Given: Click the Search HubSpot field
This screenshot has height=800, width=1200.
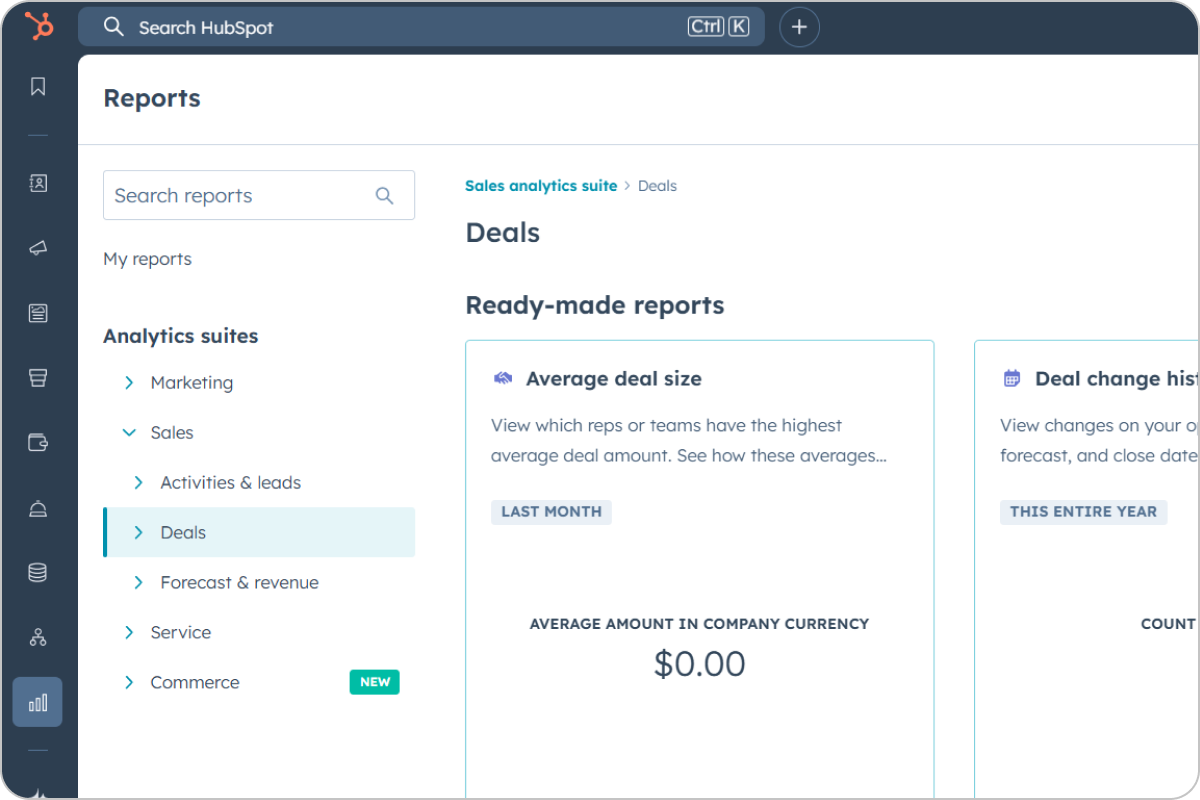Looking at the screenshot, I should tap(421, 27).
